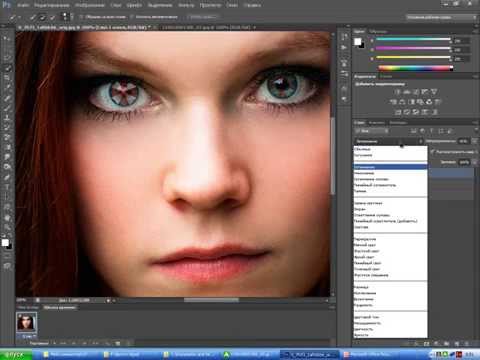
Task: Click the 'Уточн. край' button
Action: click(202, 17)
